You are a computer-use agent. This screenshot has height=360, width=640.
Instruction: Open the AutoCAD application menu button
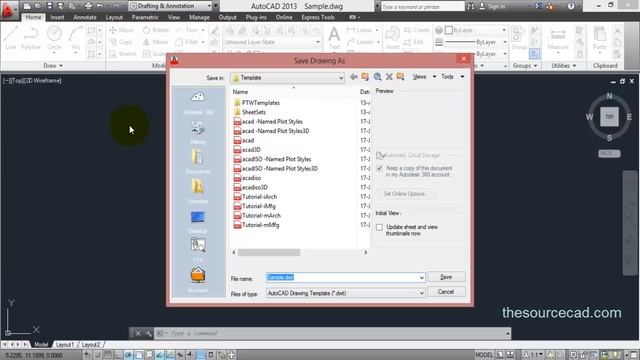click(8, 10)
